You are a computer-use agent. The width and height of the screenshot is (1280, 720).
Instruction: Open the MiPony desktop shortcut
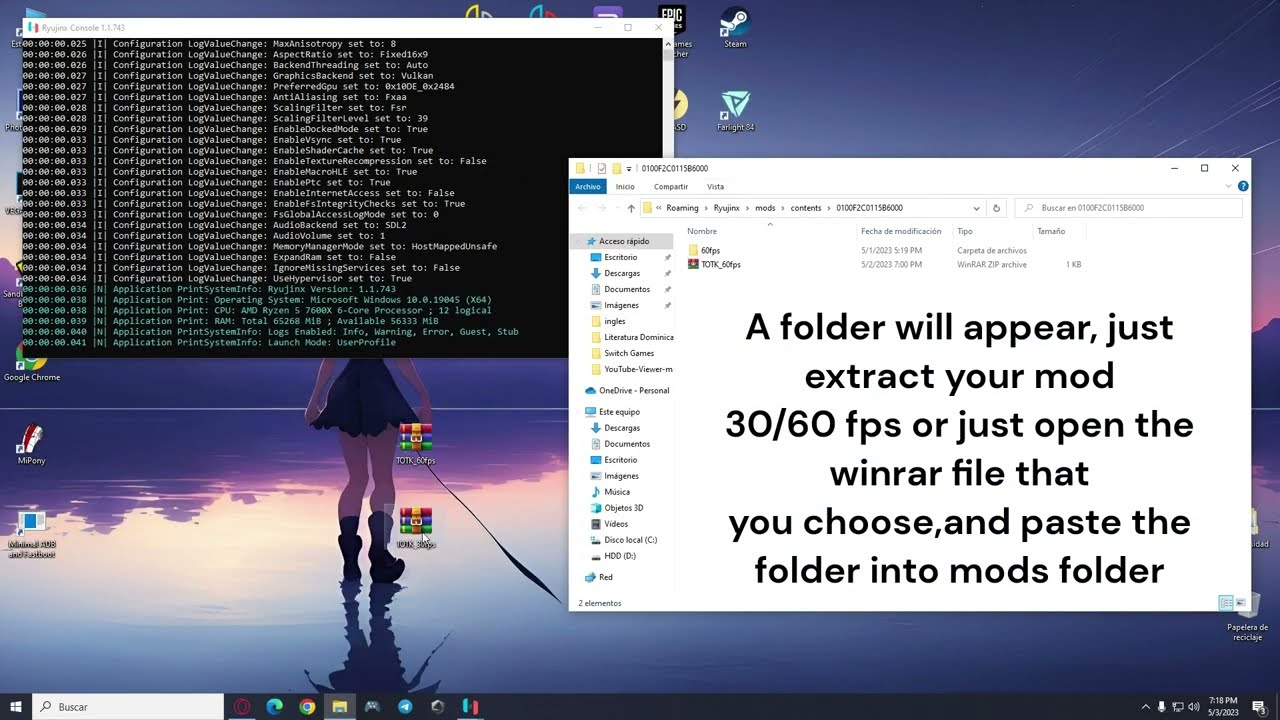(31, 445)
